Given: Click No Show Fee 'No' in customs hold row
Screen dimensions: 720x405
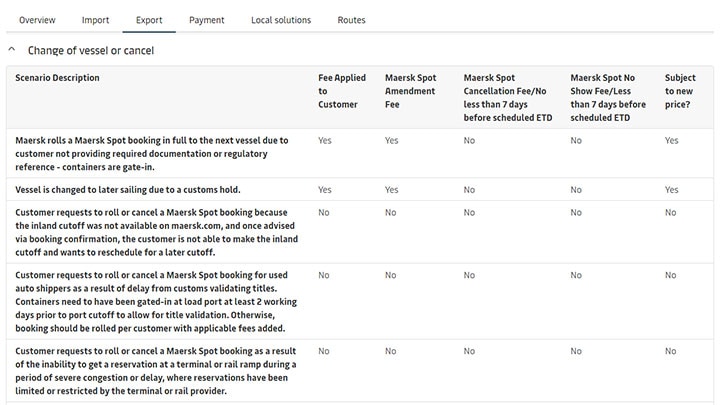Looking at the screenshot, I should point(576,190).
